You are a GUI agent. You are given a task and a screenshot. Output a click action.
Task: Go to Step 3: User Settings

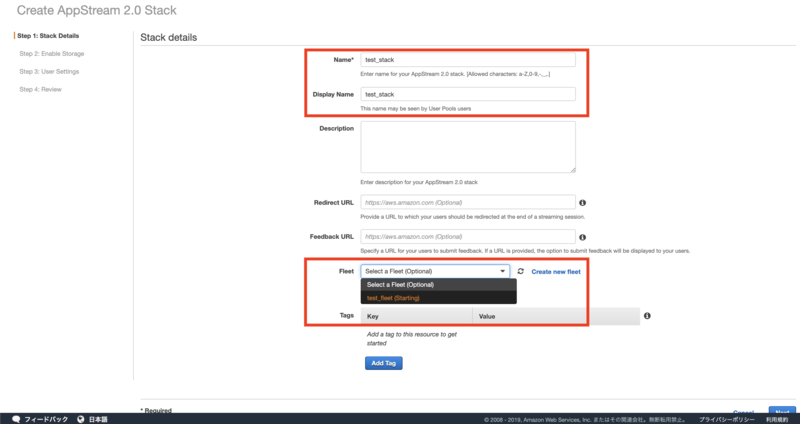(x=49, y=71)
